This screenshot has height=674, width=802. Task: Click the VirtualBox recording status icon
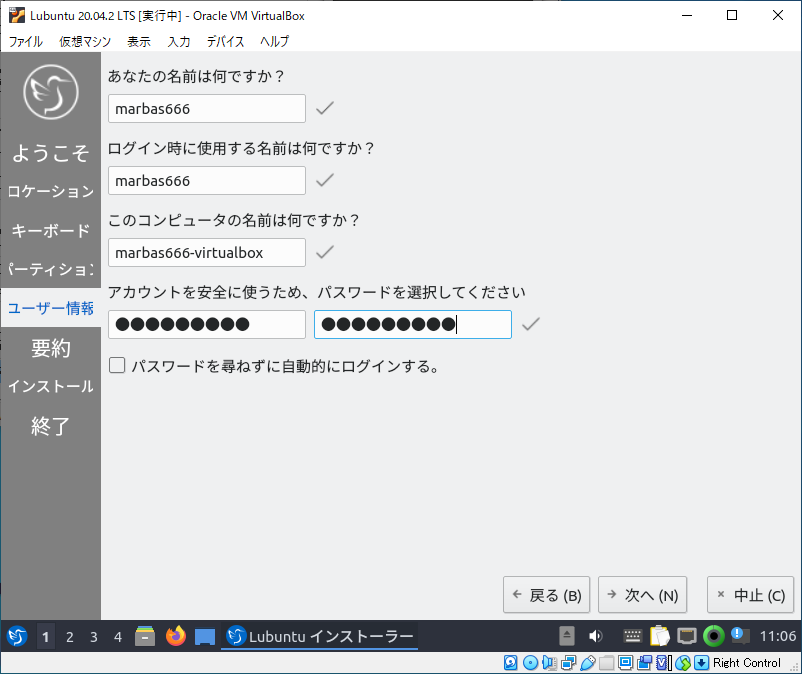(644, 663)
